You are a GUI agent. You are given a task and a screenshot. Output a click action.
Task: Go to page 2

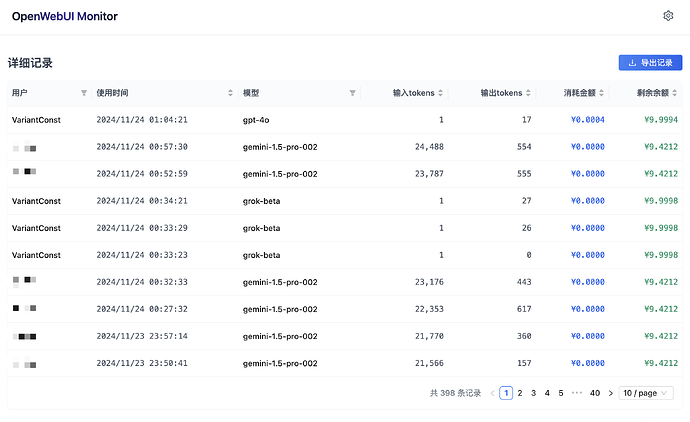pos(520,393)
